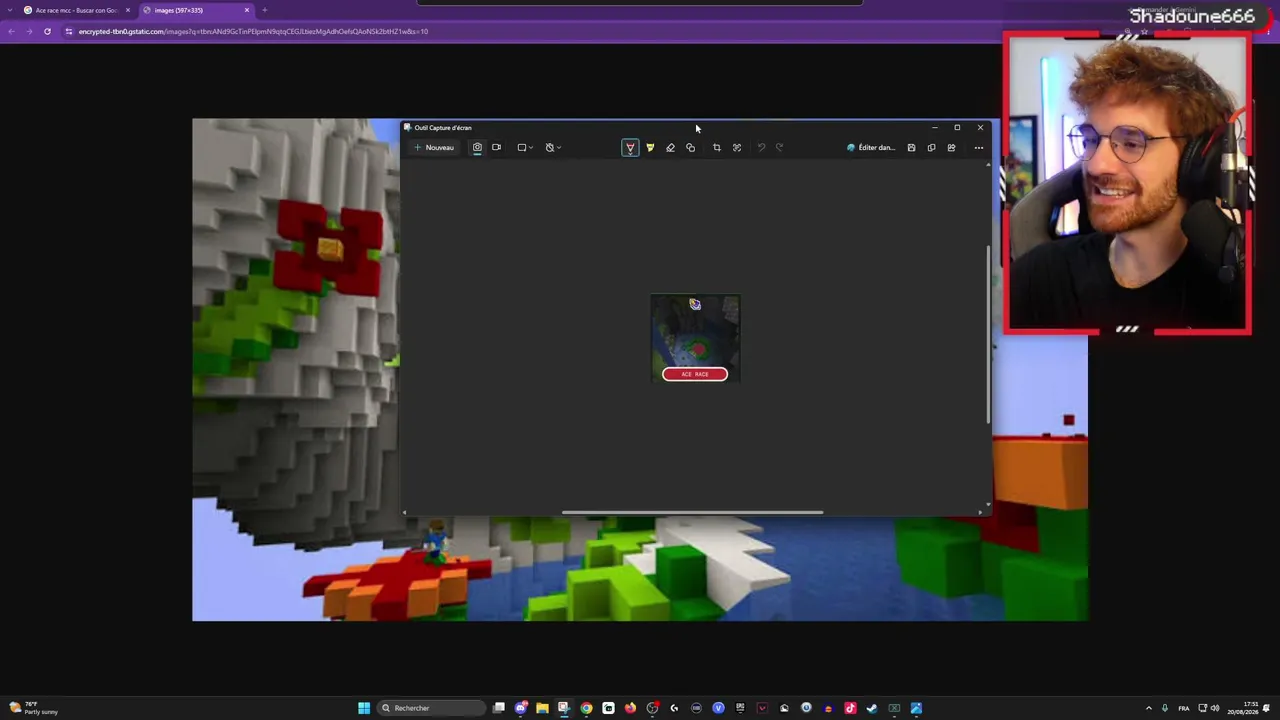Click the text actions icon

(737, 148)
